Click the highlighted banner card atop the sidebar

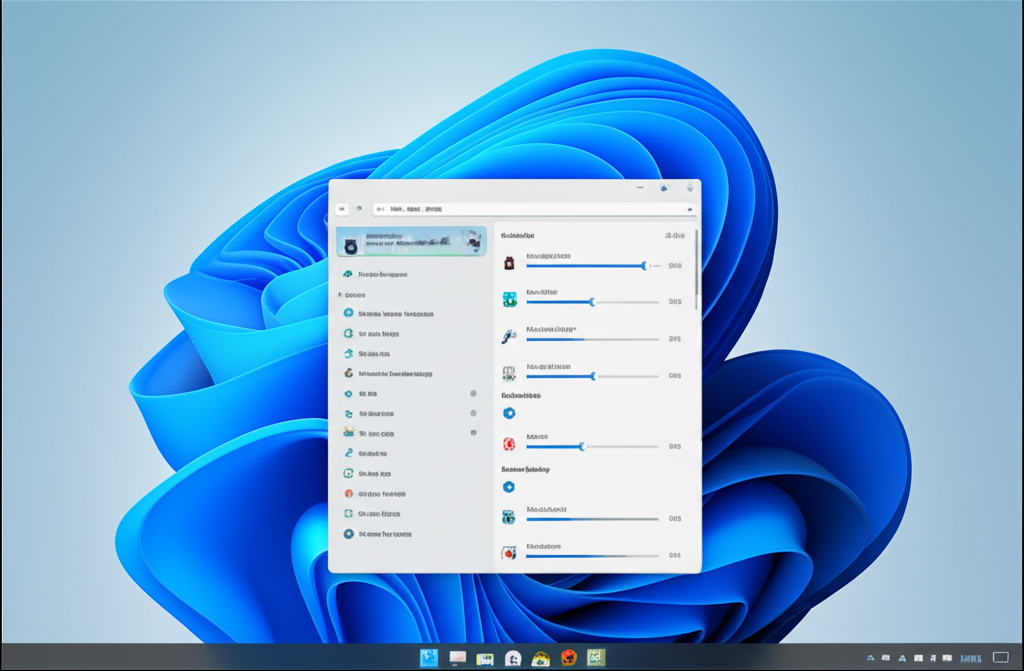[x=411, y=241]
